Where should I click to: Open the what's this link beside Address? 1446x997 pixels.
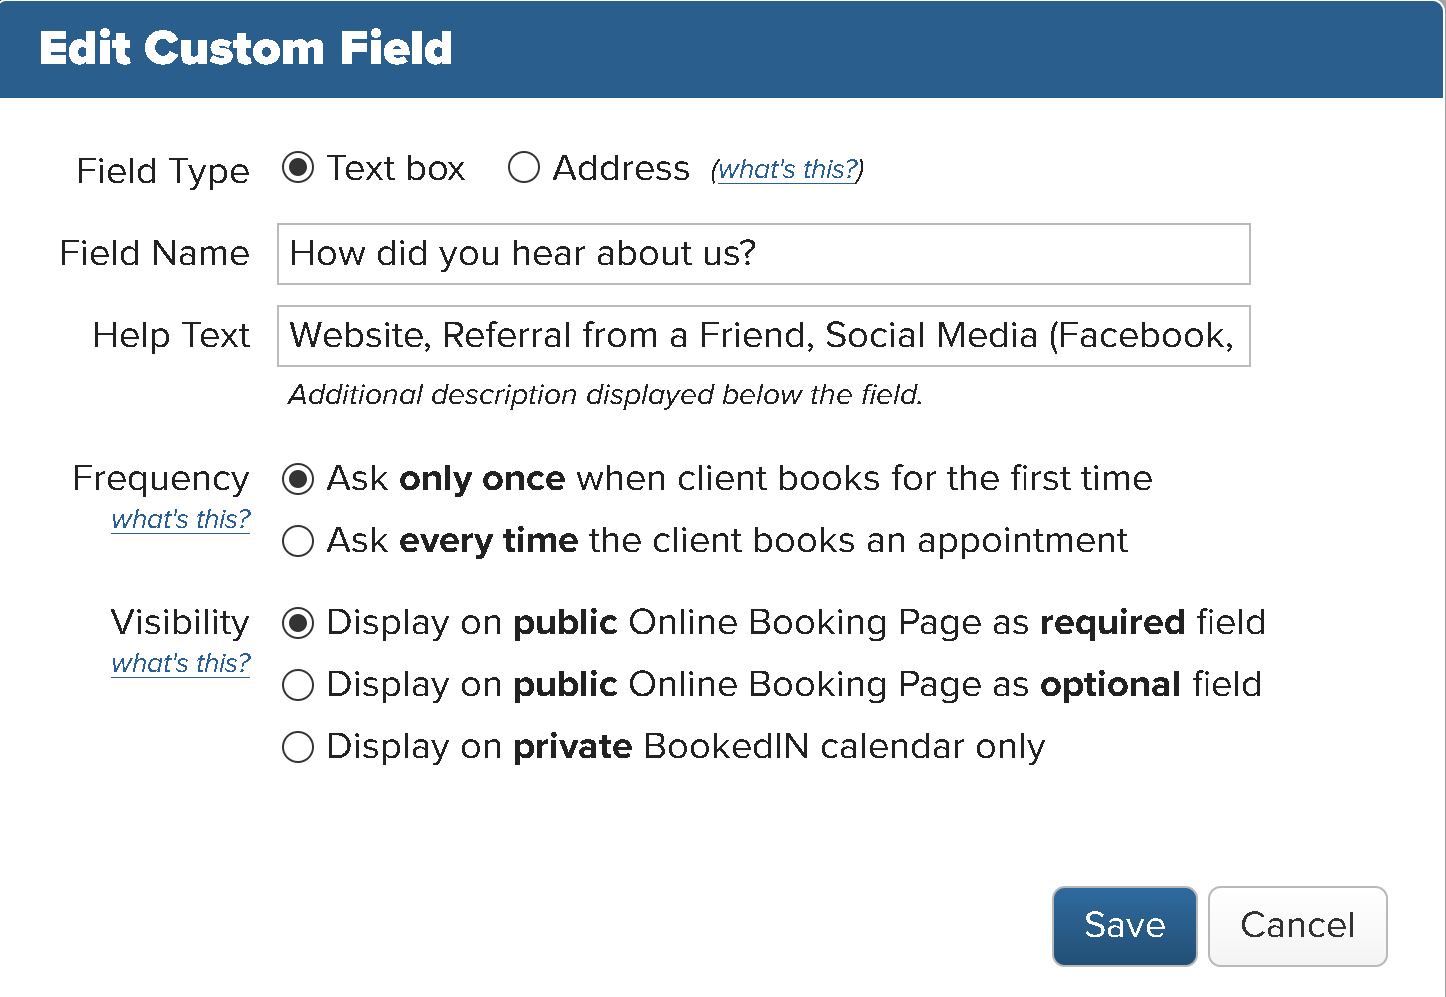pos(788,169)
